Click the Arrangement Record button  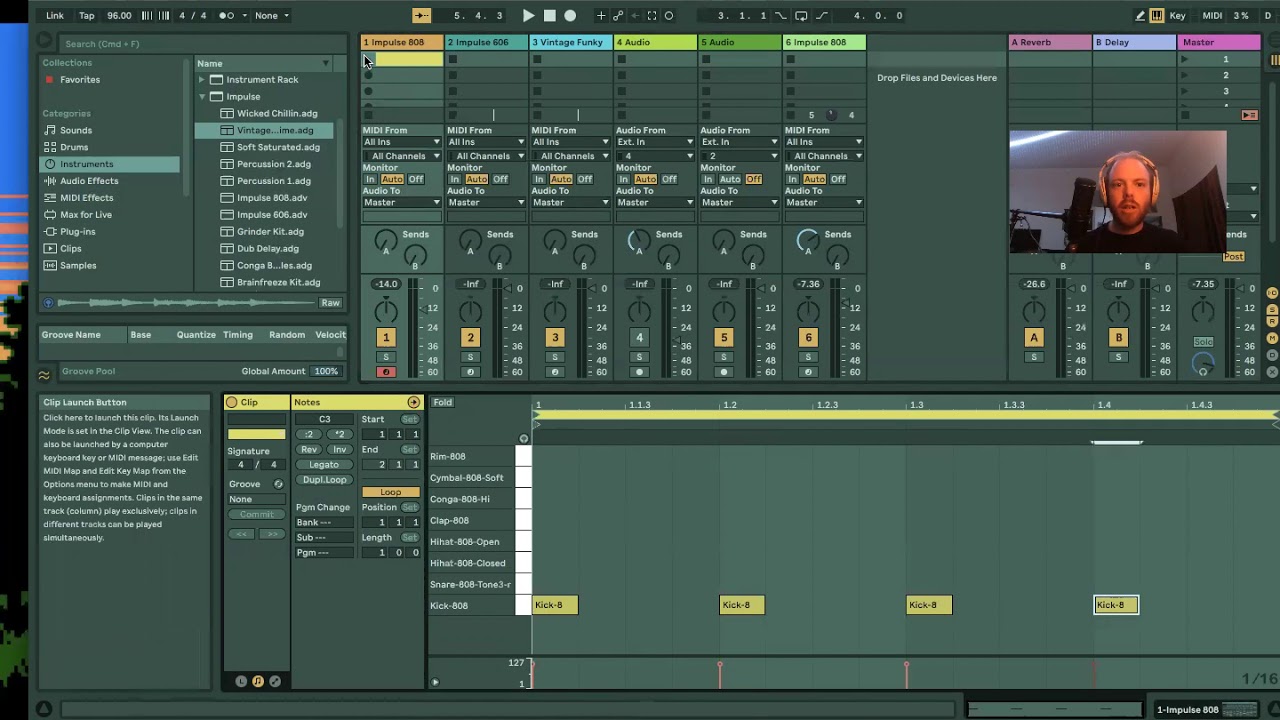[x=570, y=15]
